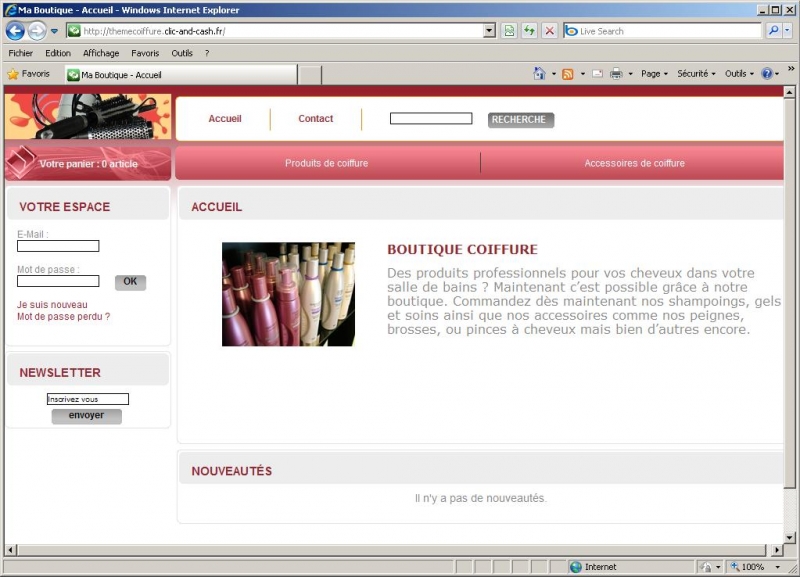Viewport: 800px width, 577px height.
Task: Submit login with the OK button
Action: (130, 282)
